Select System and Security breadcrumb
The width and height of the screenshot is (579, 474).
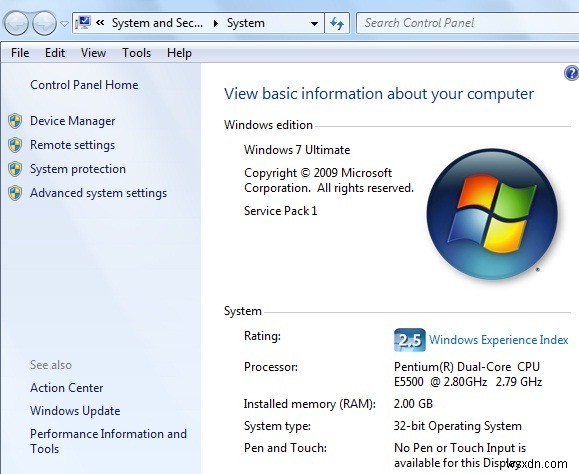pos(157,23)
